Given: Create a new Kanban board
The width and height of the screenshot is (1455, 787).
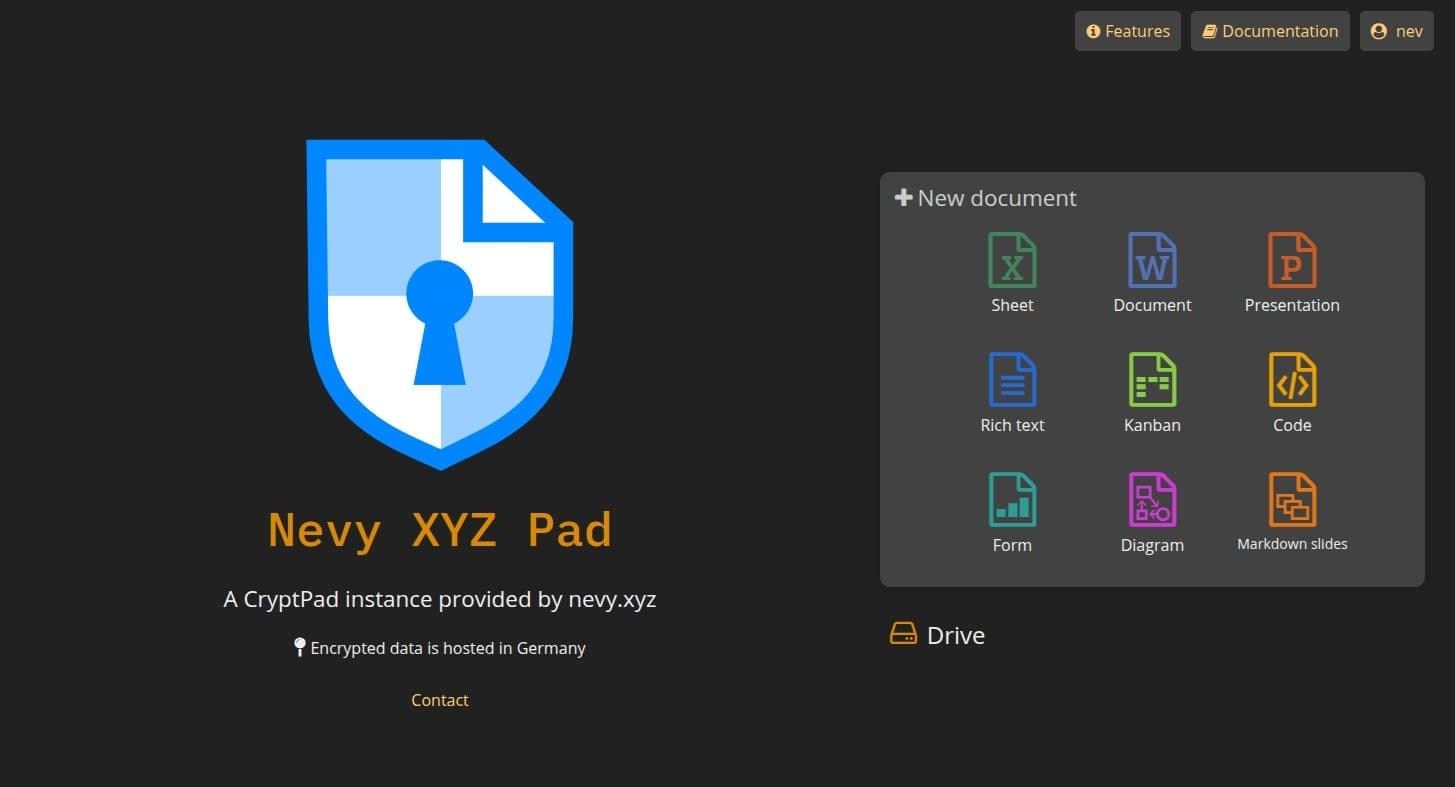Looking at the screenshot, I should (x=1151, y=390).
